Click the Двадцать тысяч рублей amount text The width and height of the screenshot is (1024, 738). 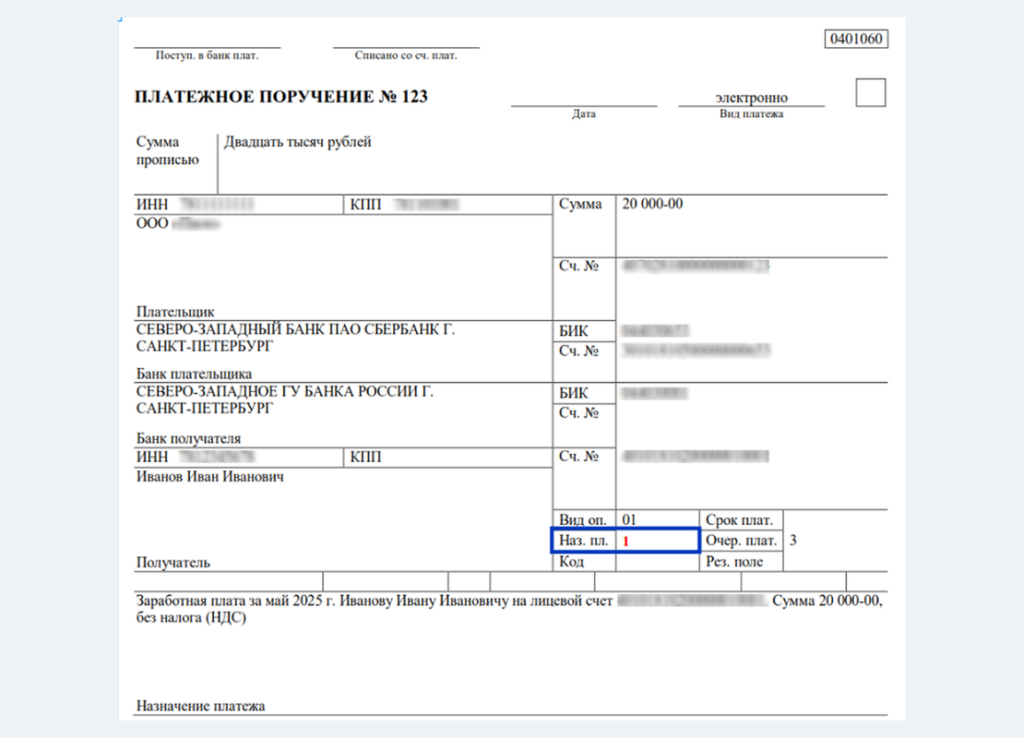point(298,142)
